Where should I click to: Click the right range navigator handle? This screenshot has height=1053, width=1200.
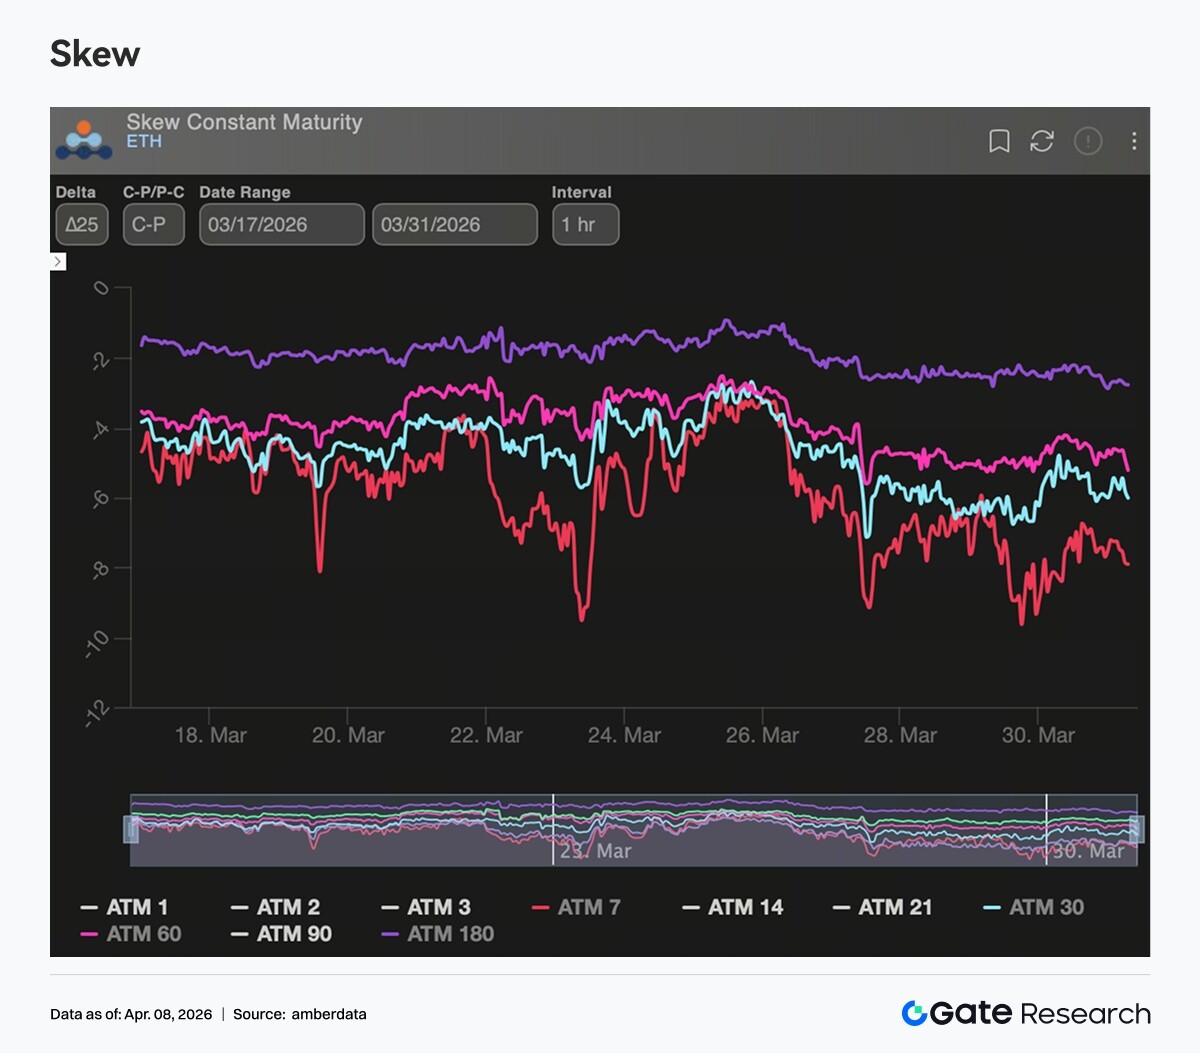(1136, 829)
